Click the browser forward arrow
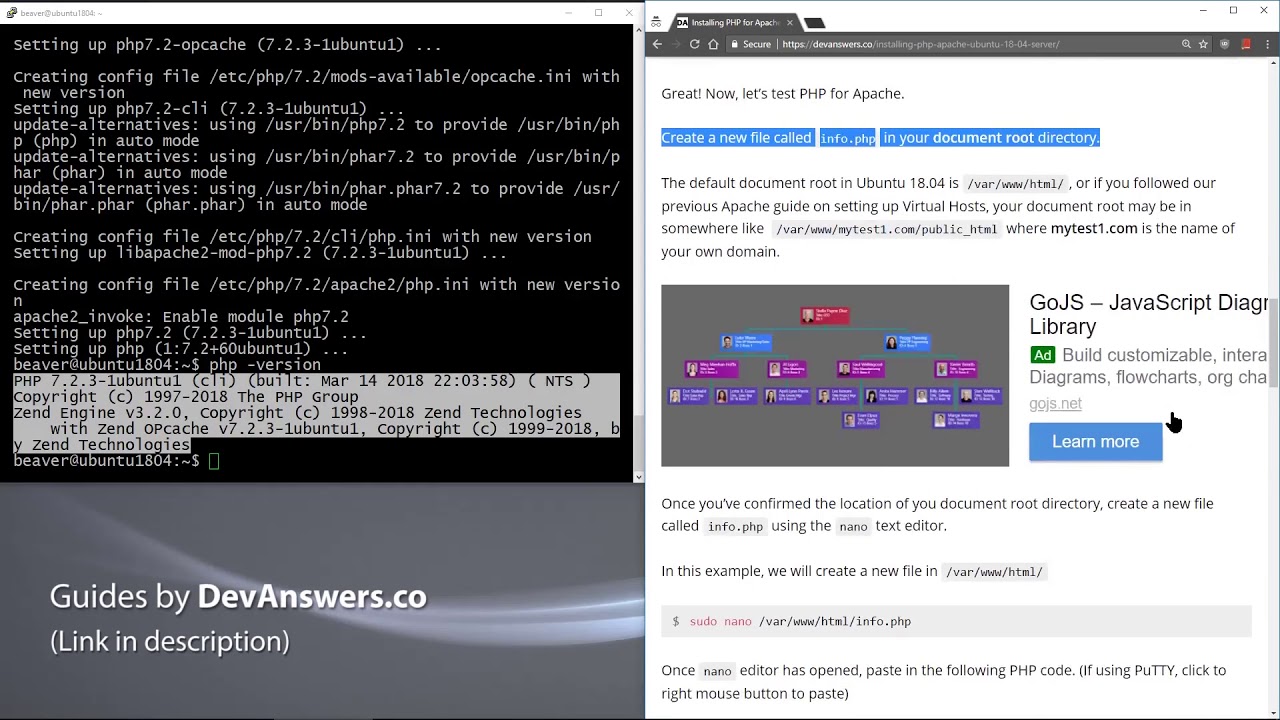 tap(676, 44)
